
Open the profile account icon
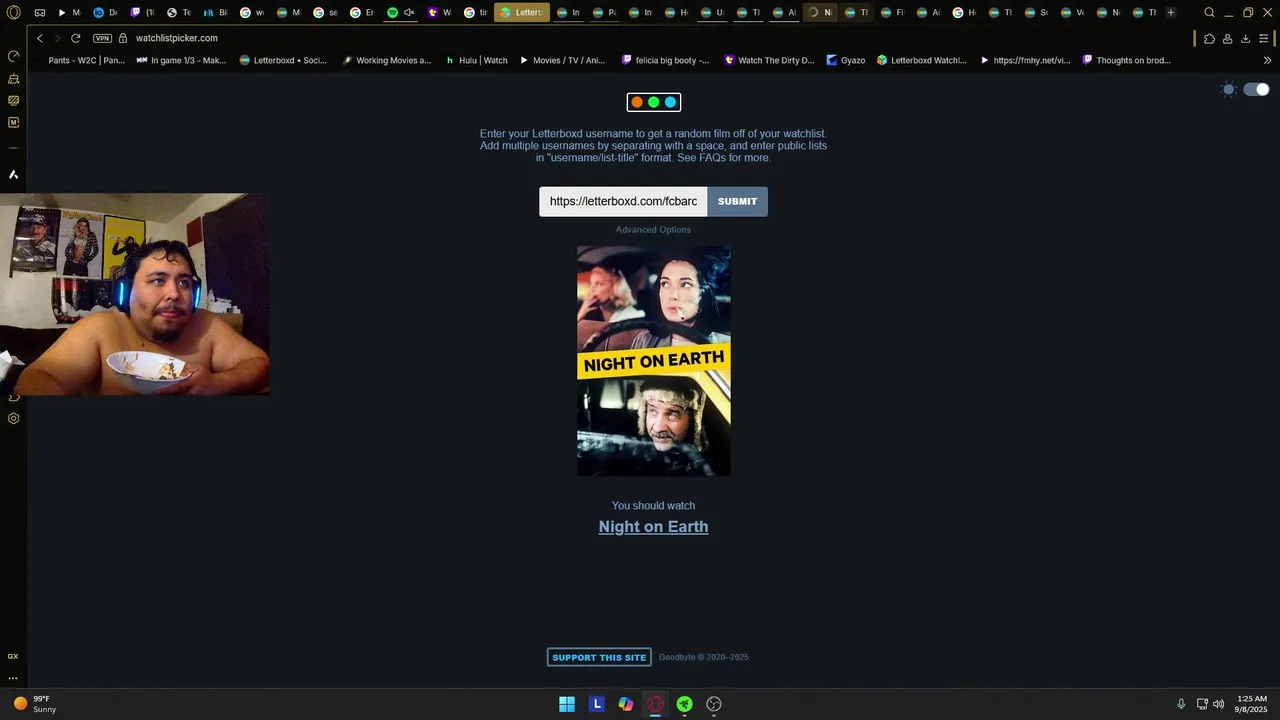coord(1227,39)
